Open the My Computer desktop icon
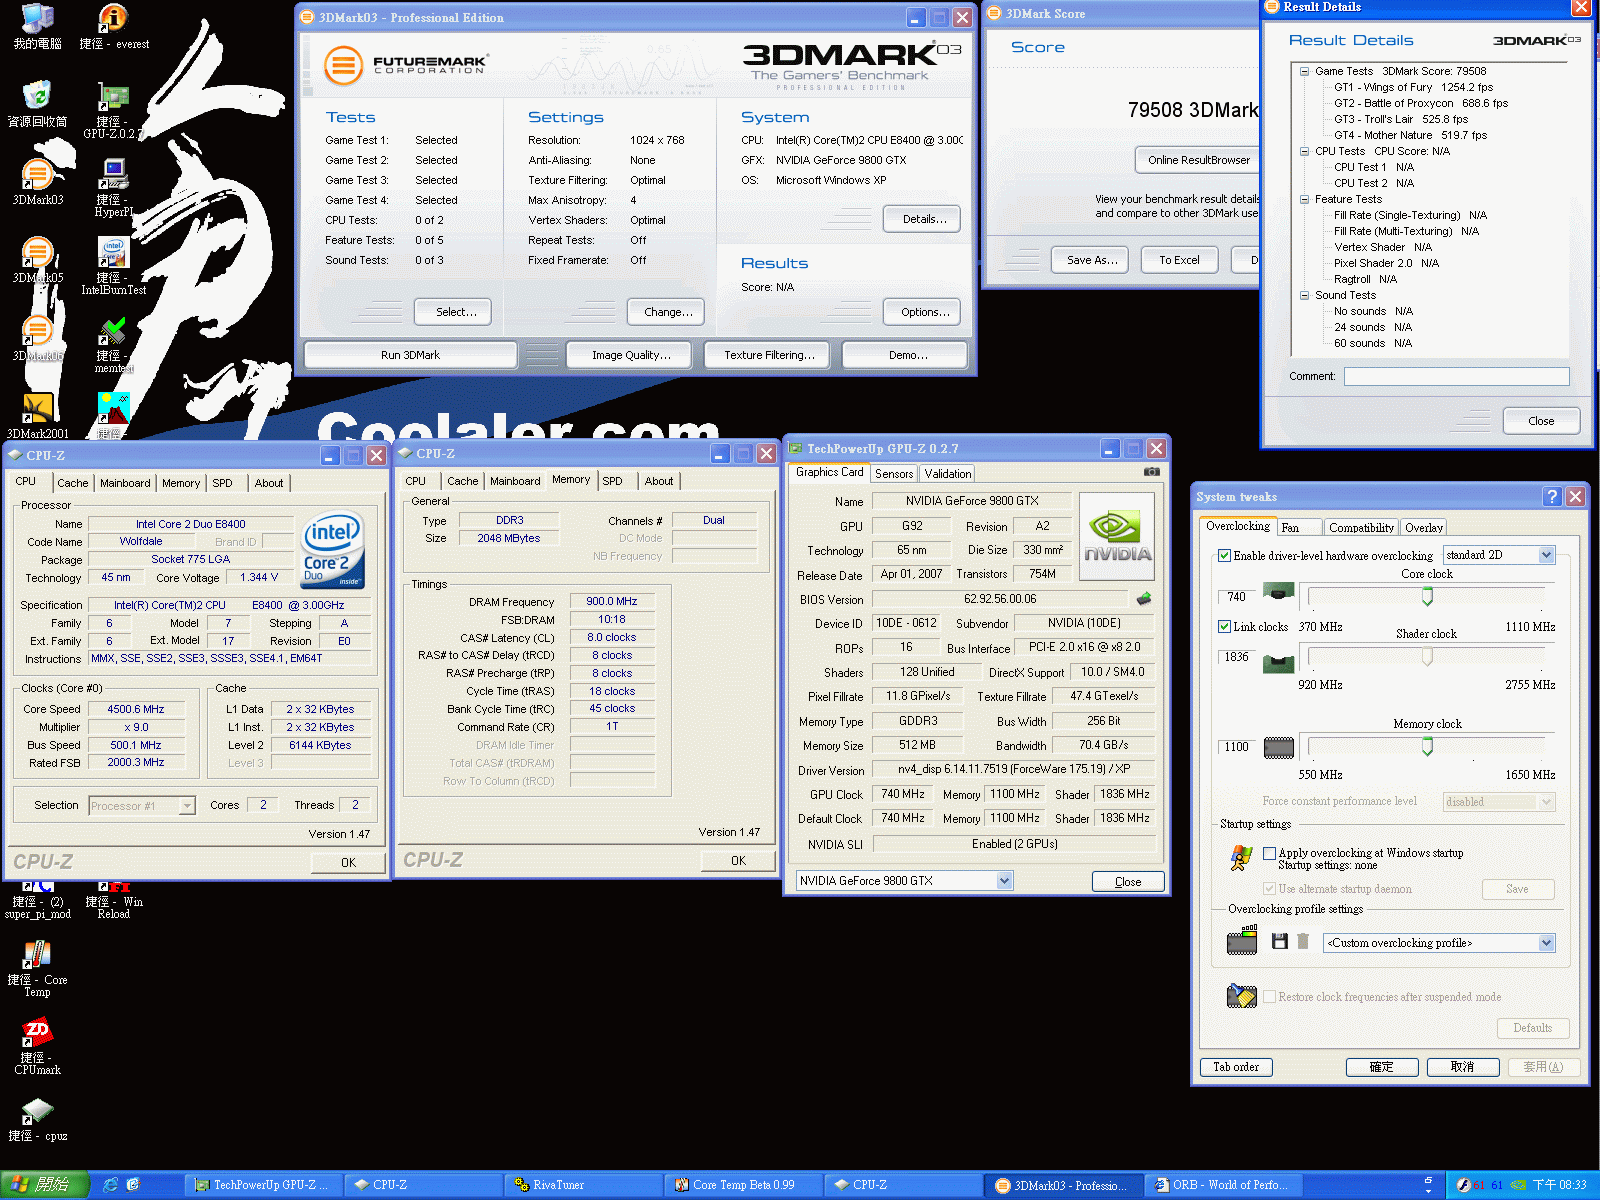 (37, 27)
